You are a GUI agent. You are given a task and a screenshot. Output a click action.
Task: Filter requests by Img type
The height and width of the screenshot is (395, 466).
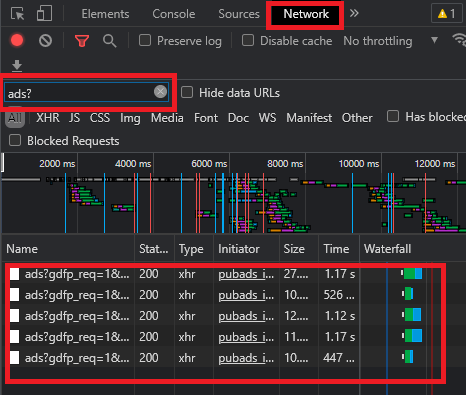pyautogui.click(x=130, y=118)
